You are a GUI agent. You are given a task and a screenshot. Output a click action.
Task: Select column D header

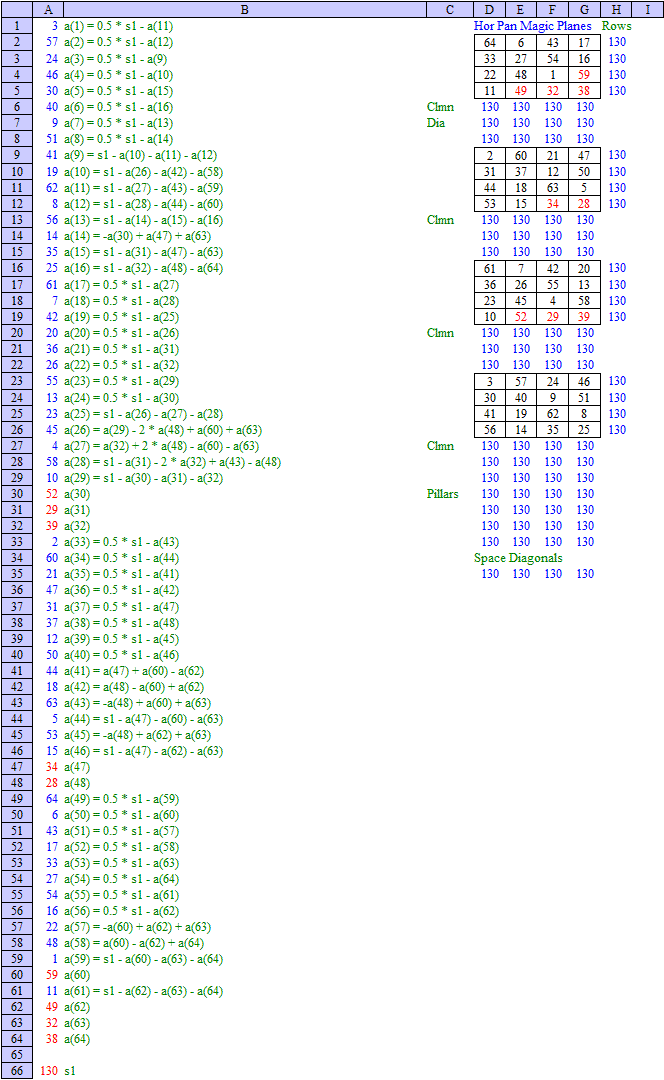pos(489,10)
